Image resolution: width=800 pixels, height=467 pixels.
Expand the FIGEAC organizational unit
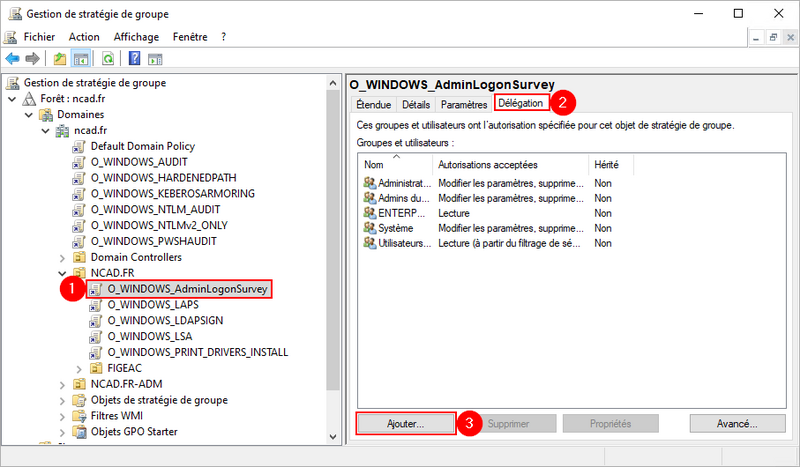[79, 368]
